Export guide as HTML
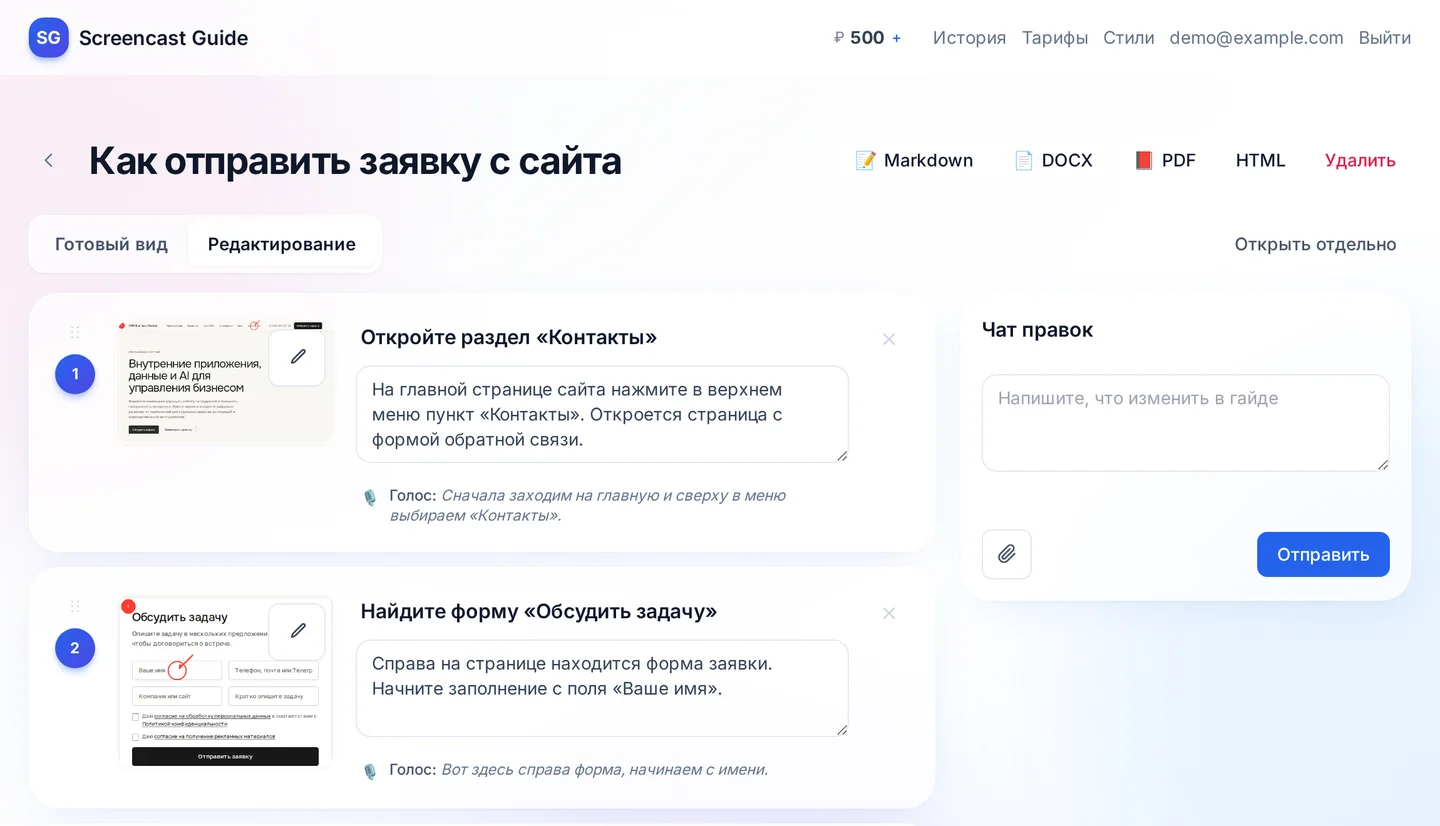 click(1260, 160)
